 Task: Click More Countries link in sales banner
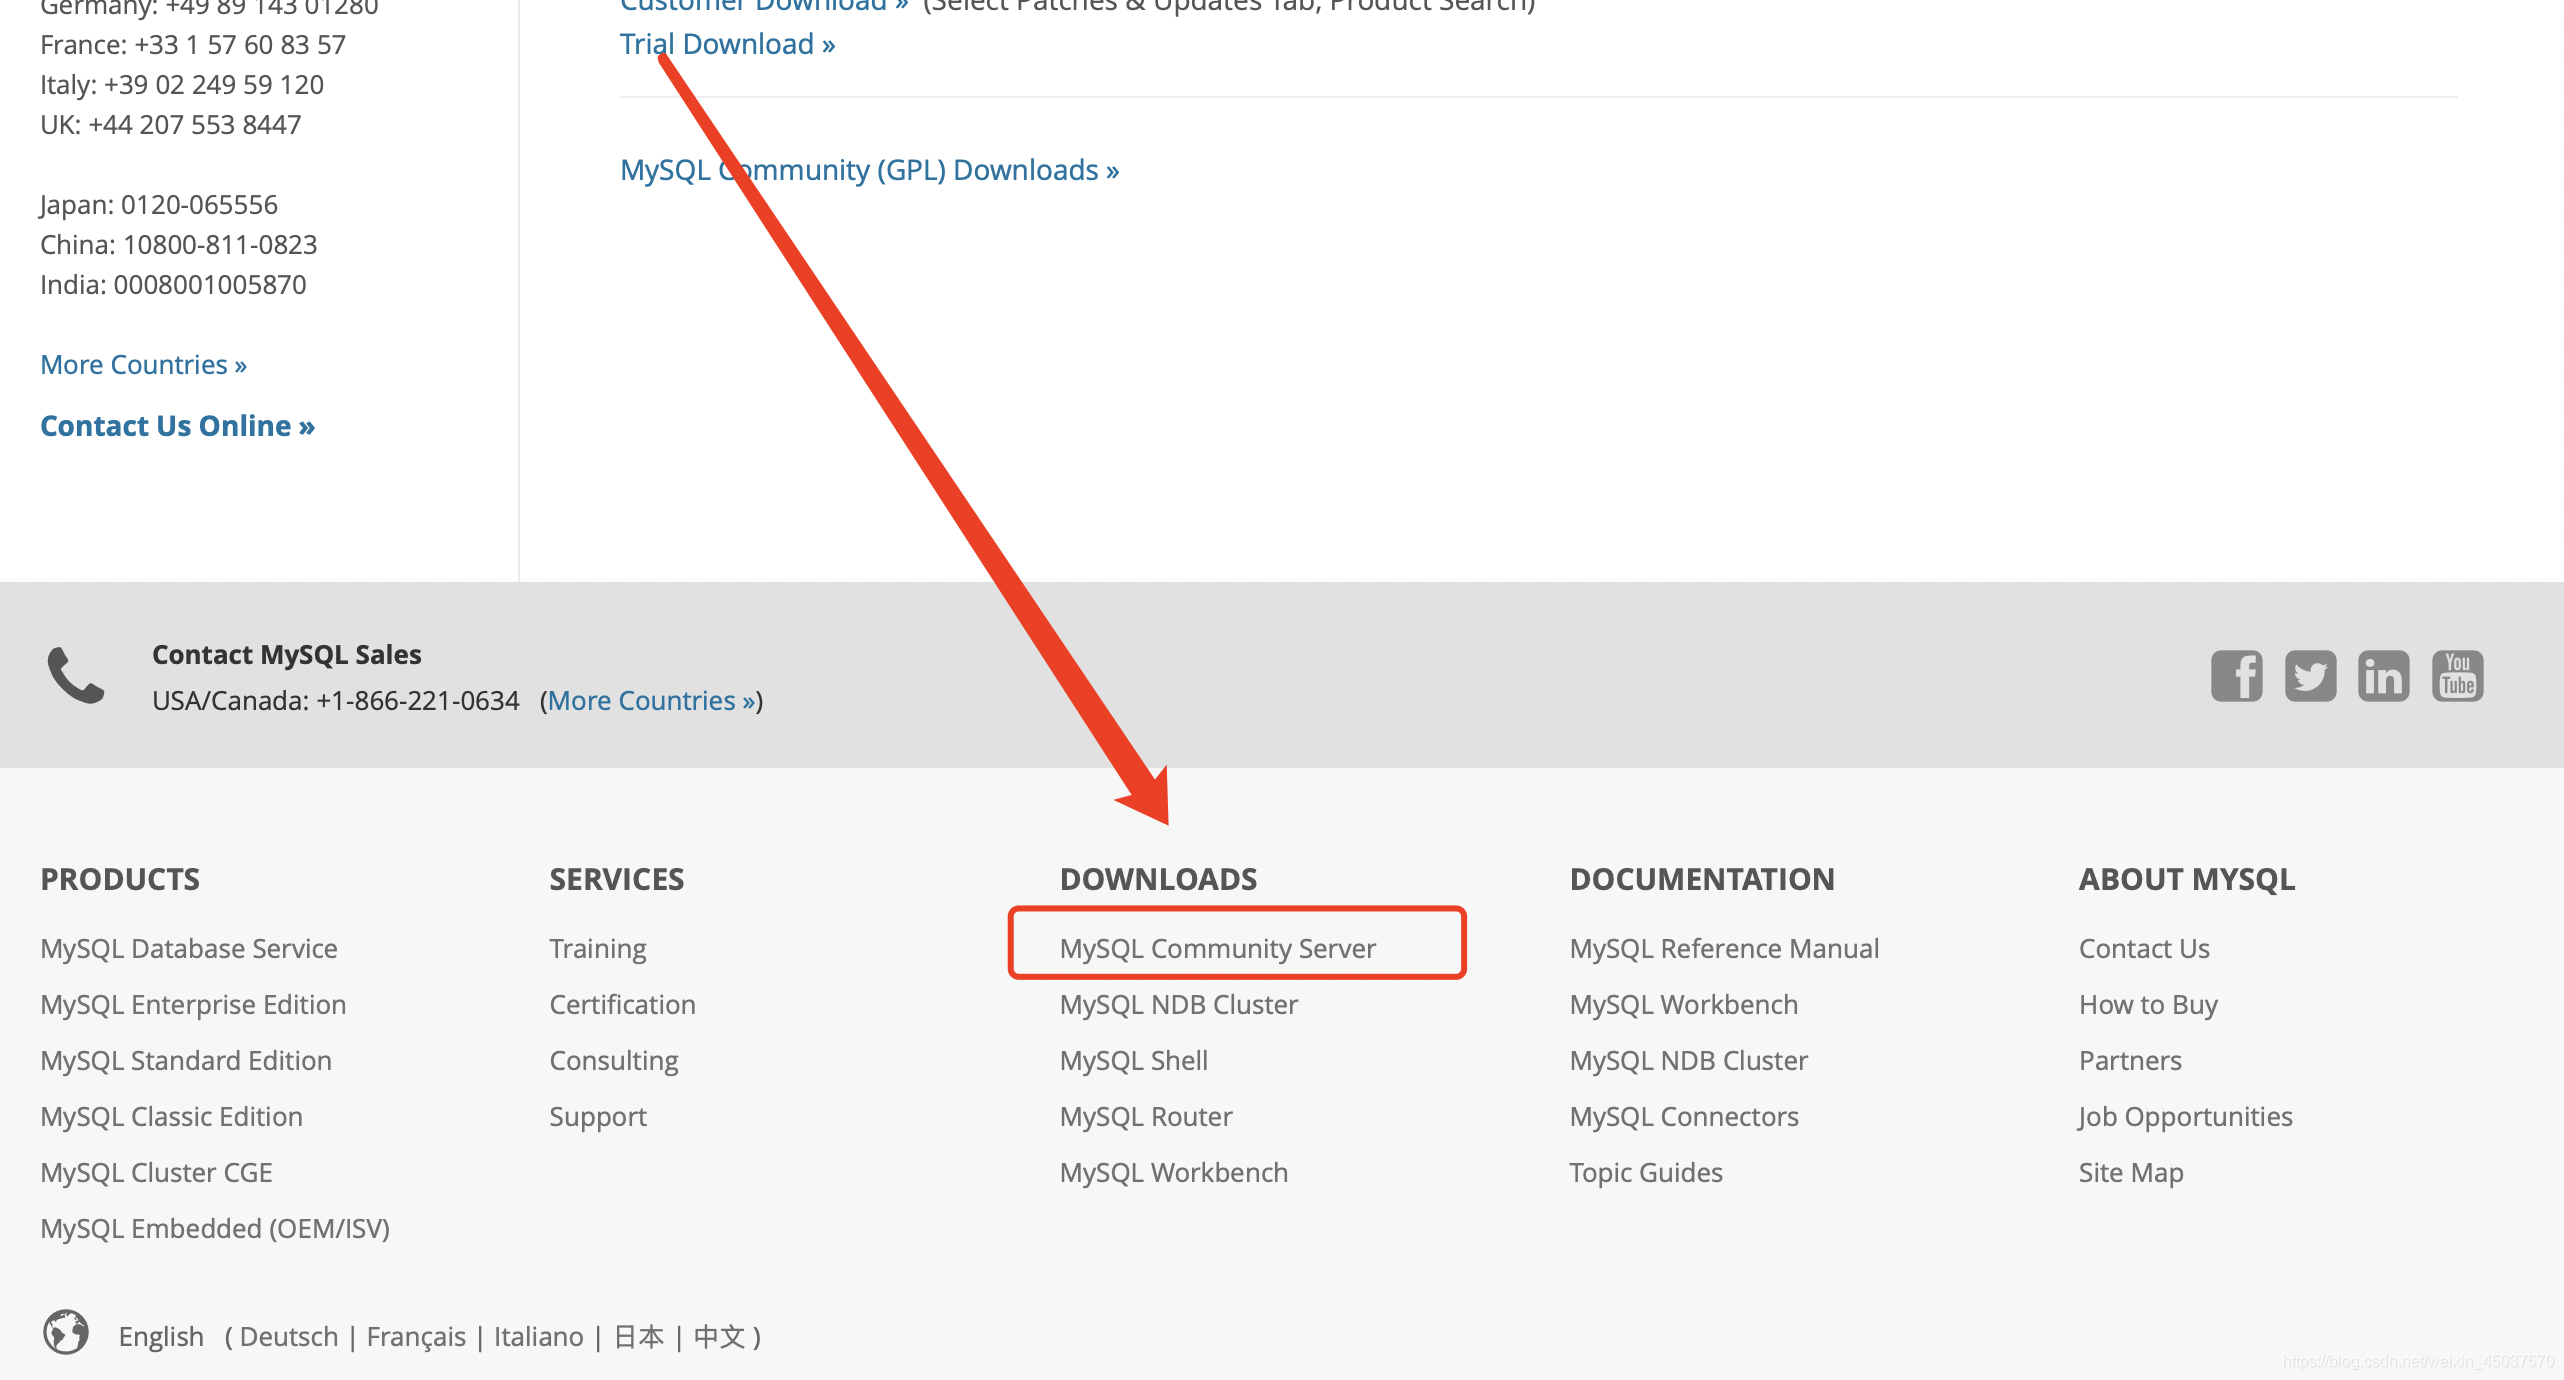click(x=651, y=701)
